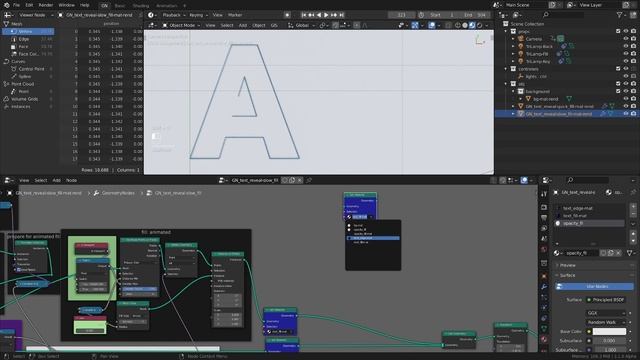
Task: Toggle viewport gizmos
Action: (415, 25)
